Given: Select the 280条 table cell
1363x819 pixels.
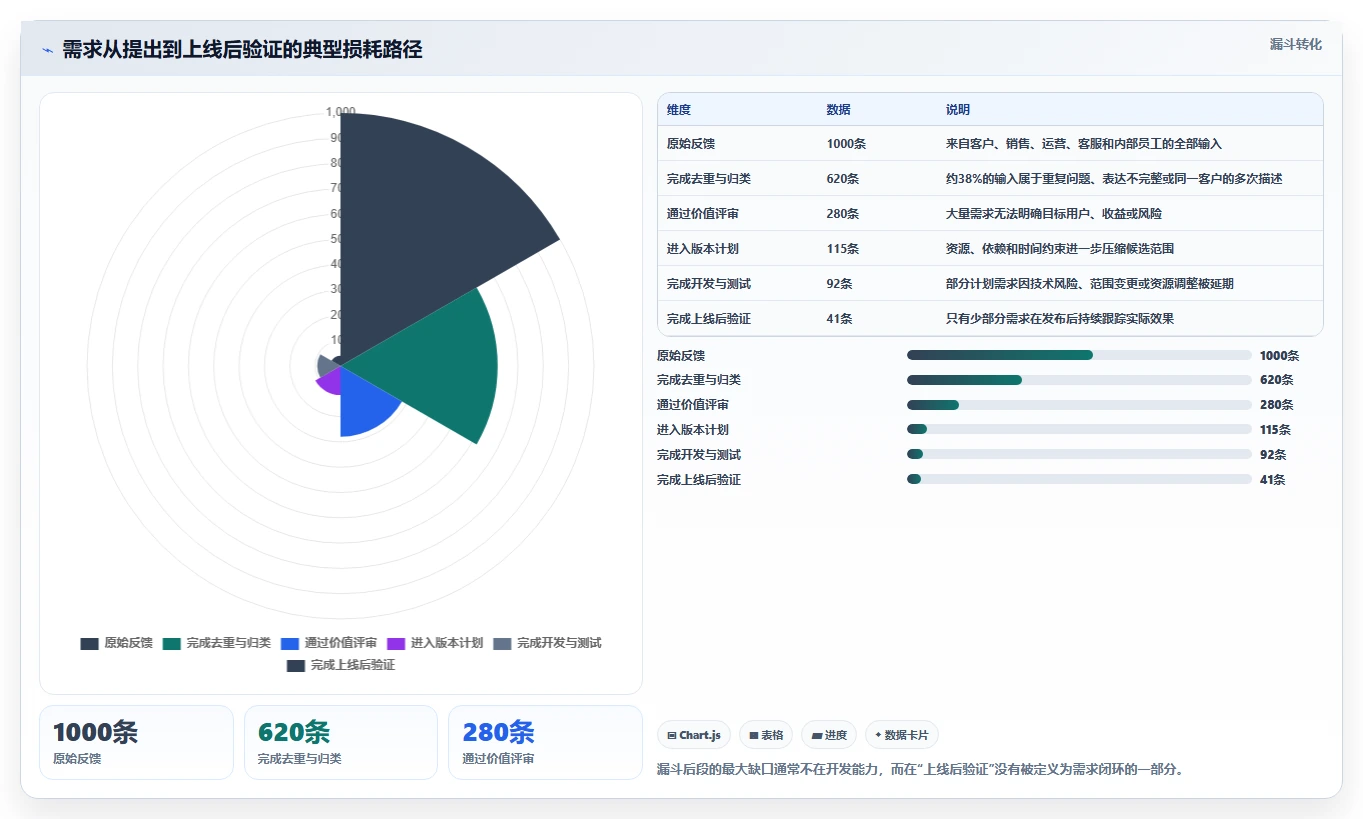Looking at the screenshot, I should tap(843, 214).
